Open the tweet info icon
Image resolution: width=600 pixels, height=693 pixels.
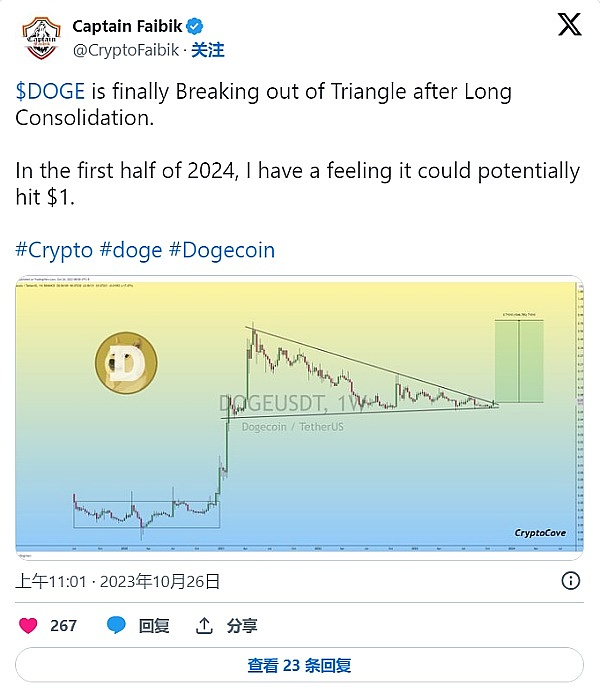point(571,580)
